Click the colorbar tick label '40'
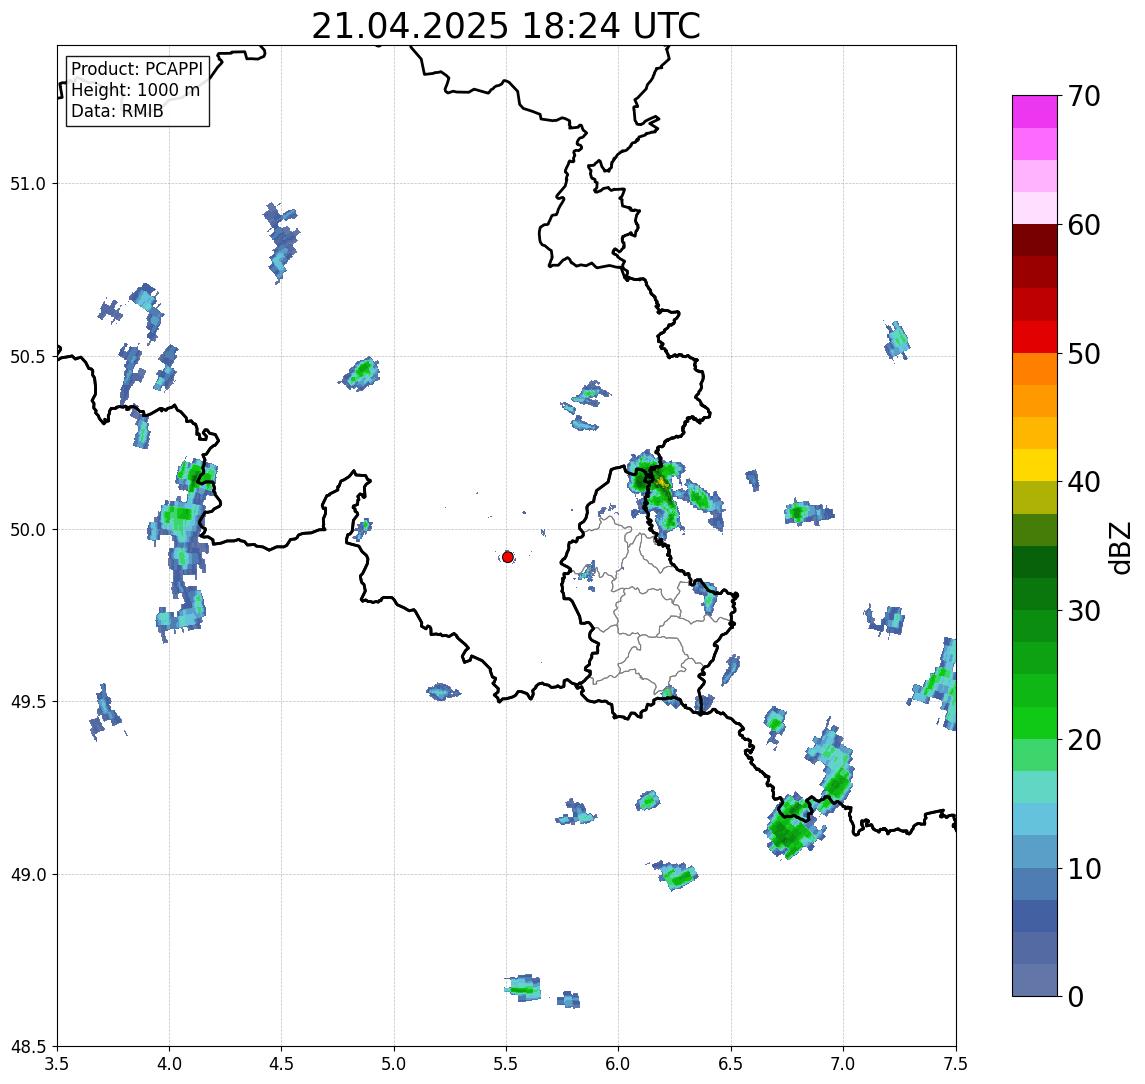The width and height of the screenshot is (1145, 1084). pyautogui.click(x=1084, y=482)
